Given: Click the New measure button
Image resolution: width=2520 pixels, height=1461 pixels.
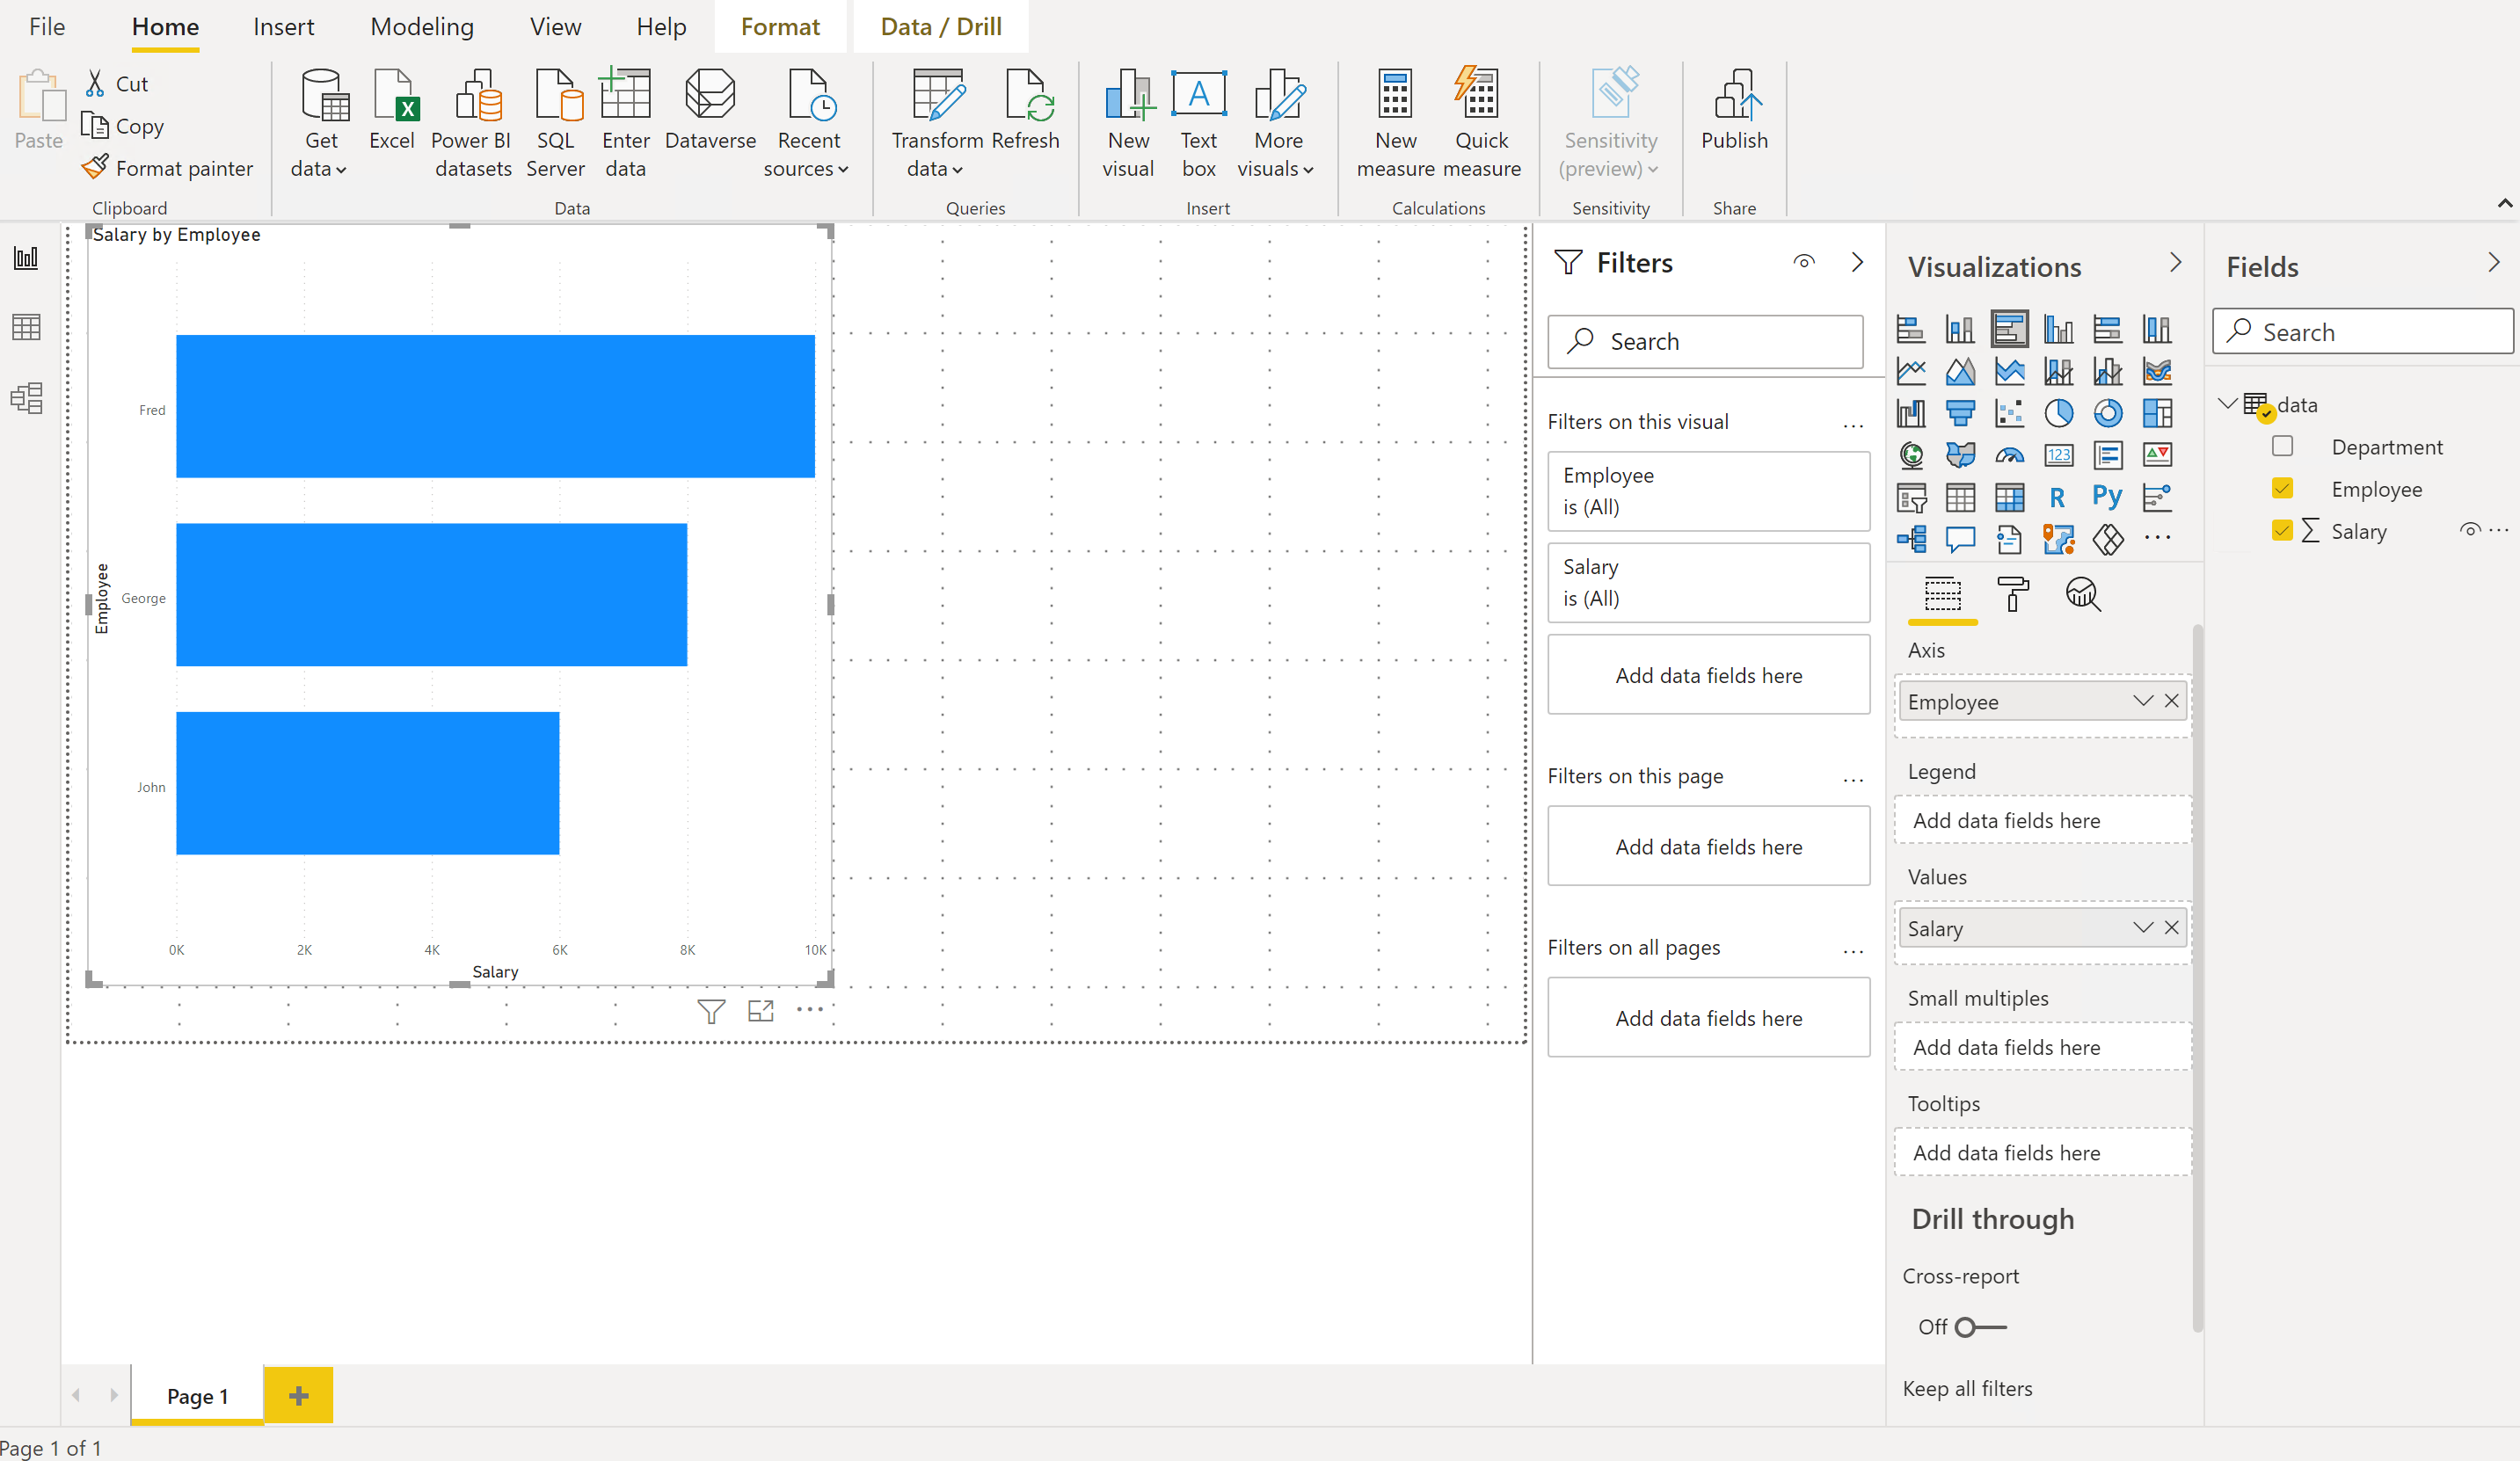Looking at the screenshot, I should 1396,117.
